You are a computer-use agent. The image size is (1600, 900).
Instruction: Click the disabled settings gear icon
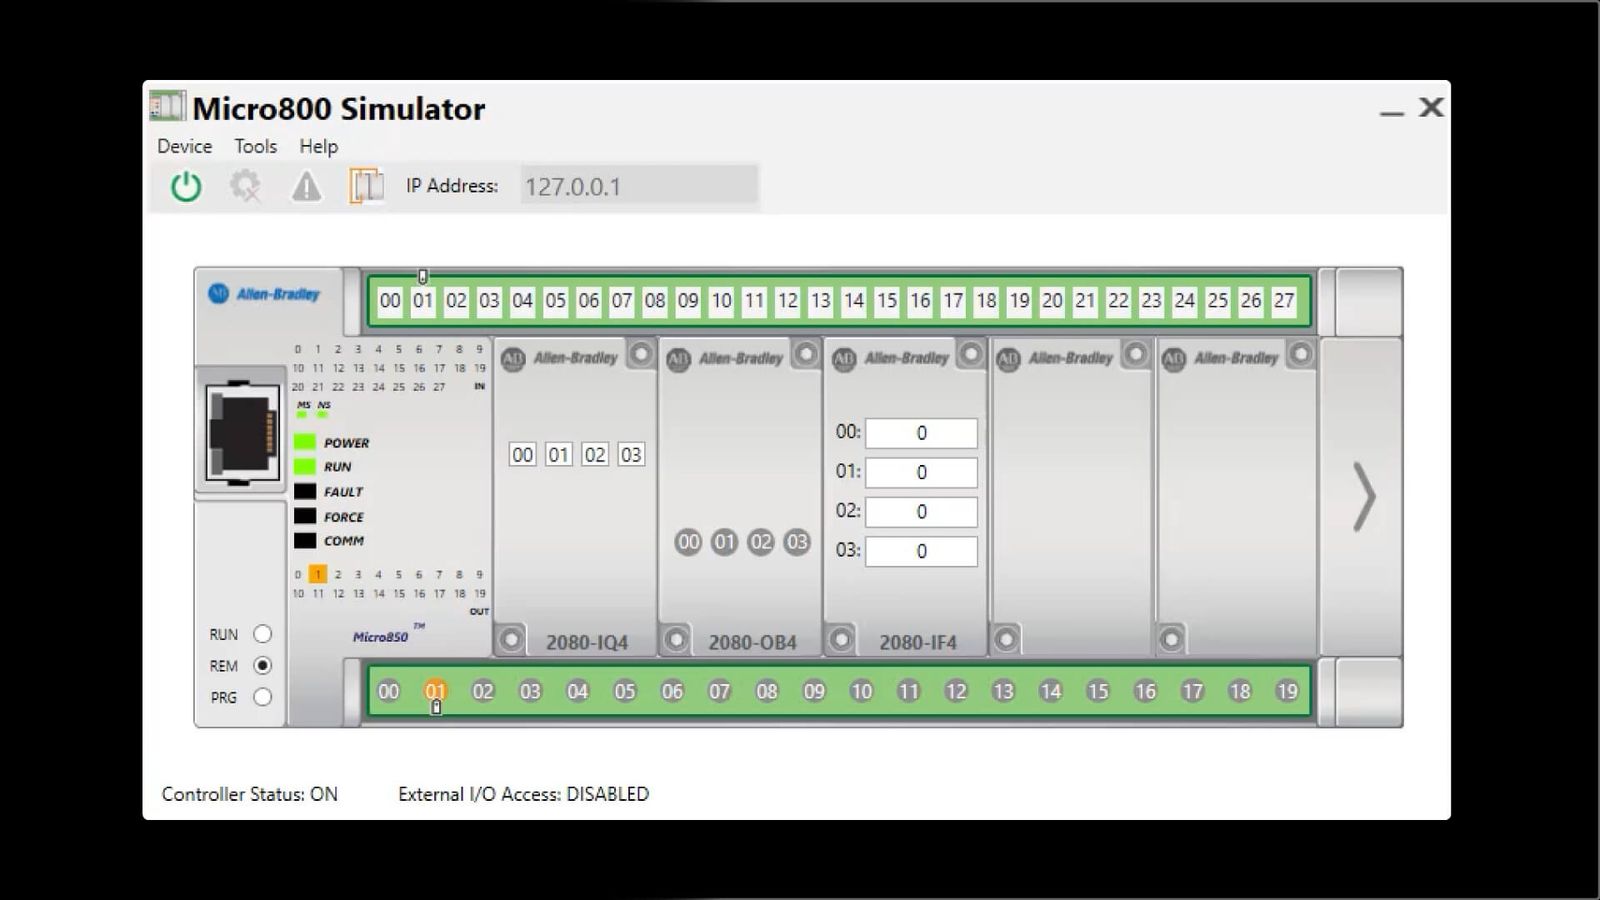tap(245, 186)
